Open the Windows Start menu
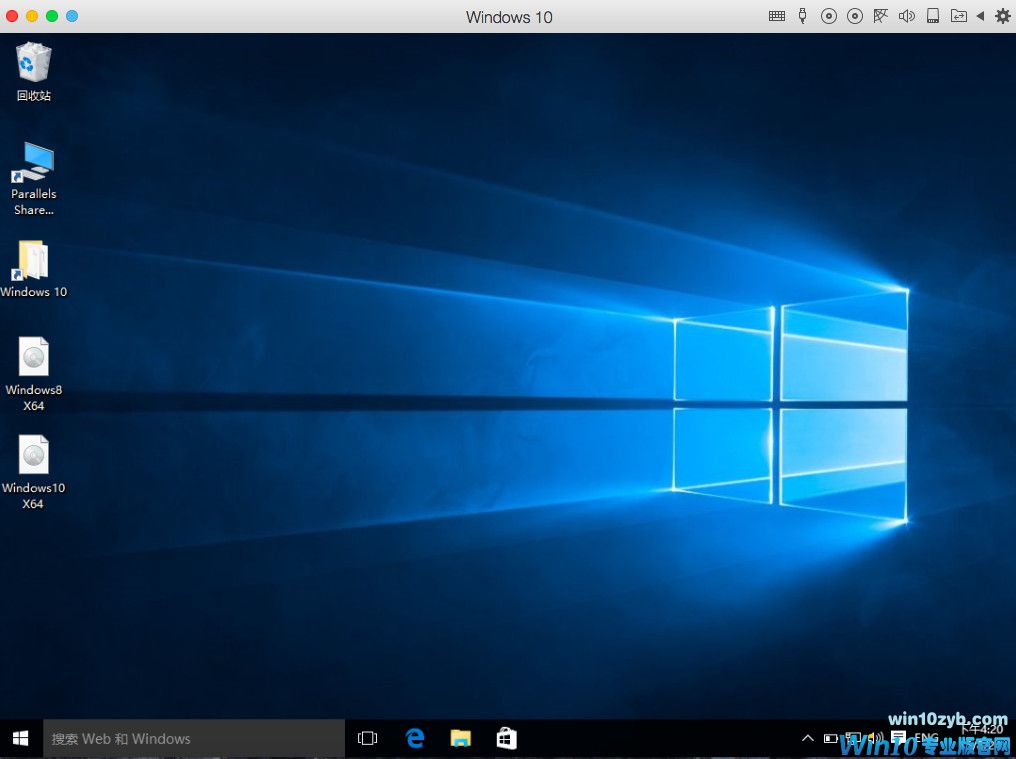The width and height of the screenshot is (1016, 759). click(x=20, y=739)
